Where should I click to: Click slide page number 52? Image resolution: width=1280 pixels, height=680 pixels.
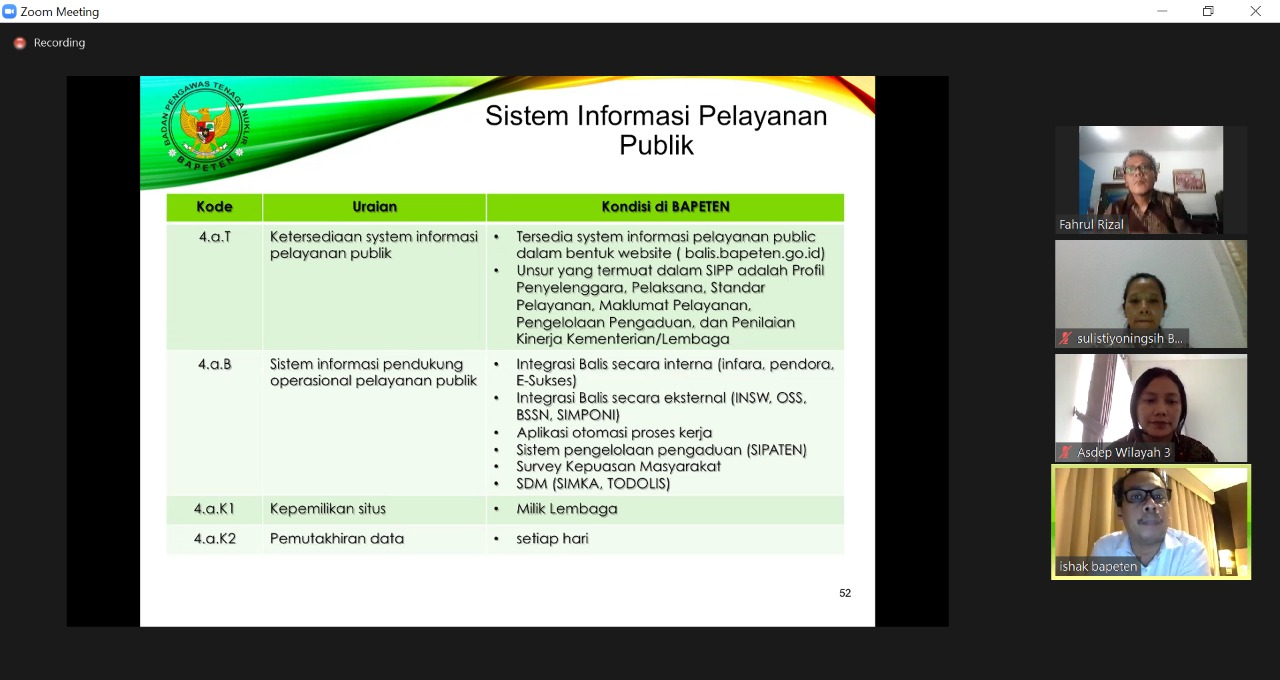click(845, 593)
